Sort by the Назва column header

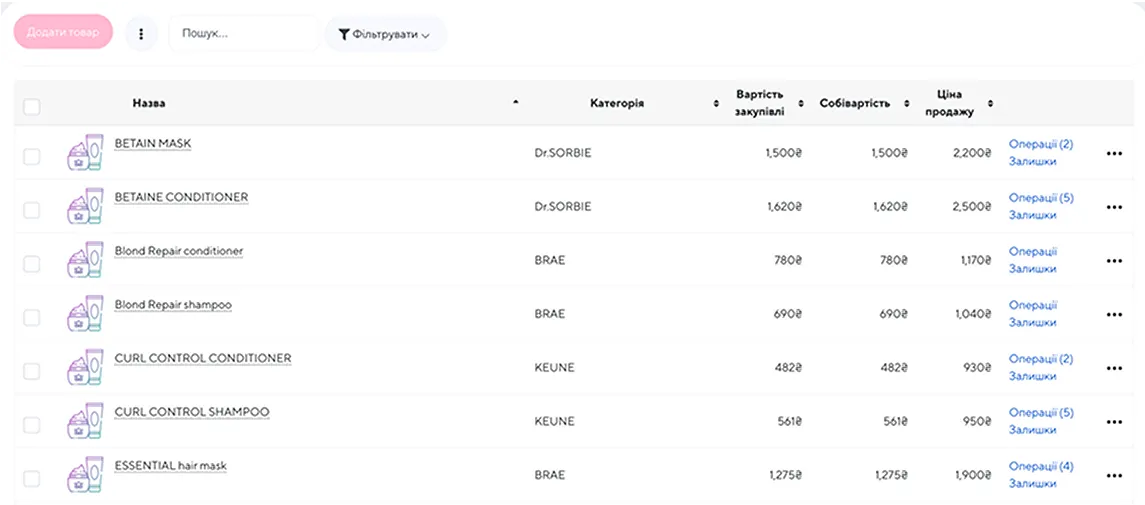tap(149, 104)
